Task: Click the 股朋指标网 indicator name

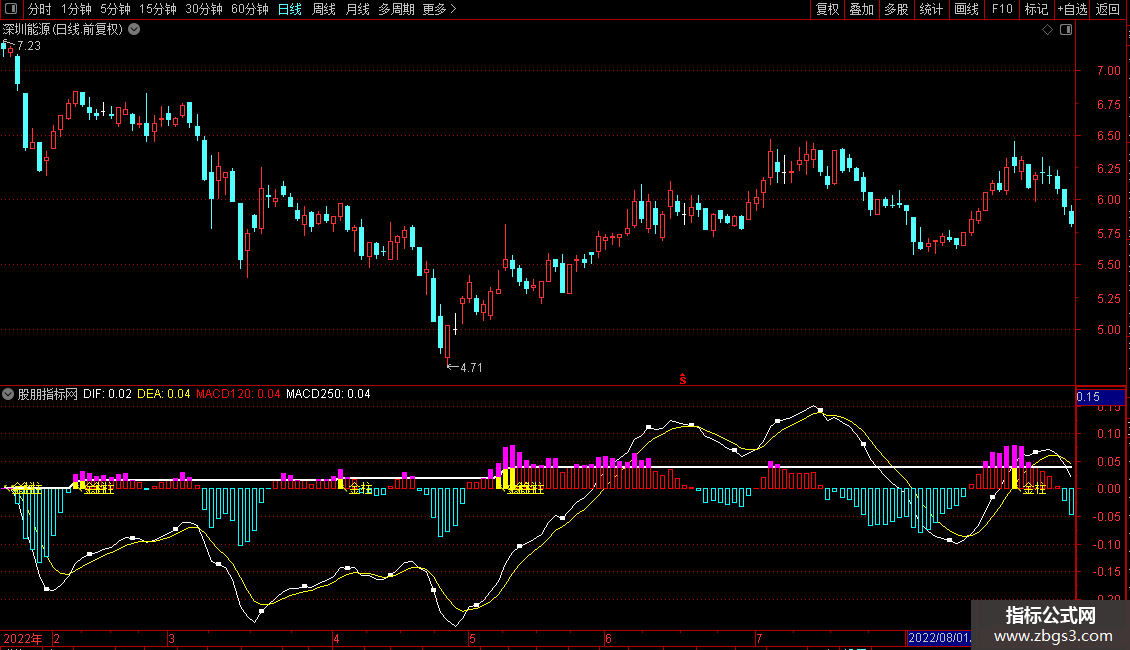Action: pyautogui.click(x=48, y=394)
